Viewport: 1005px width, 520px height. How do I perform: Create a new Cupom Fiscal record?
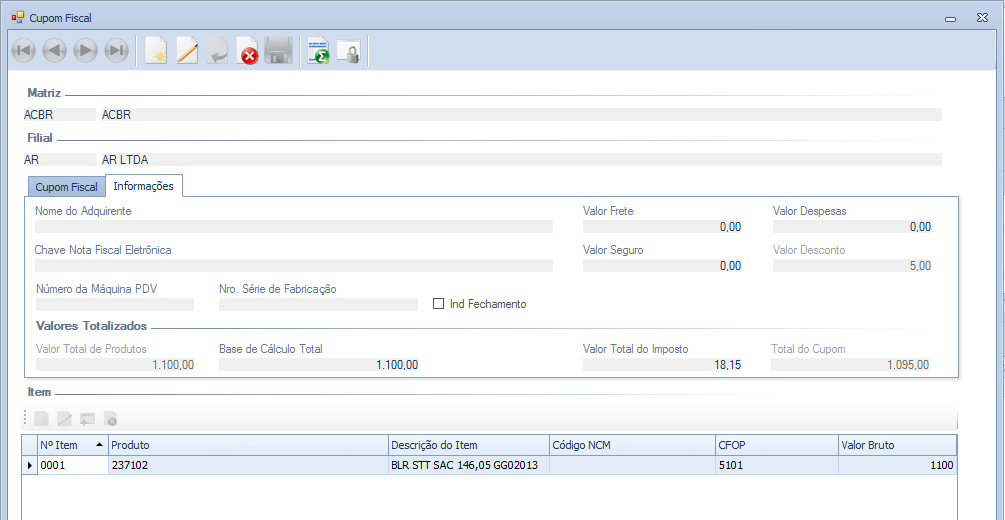155,51
